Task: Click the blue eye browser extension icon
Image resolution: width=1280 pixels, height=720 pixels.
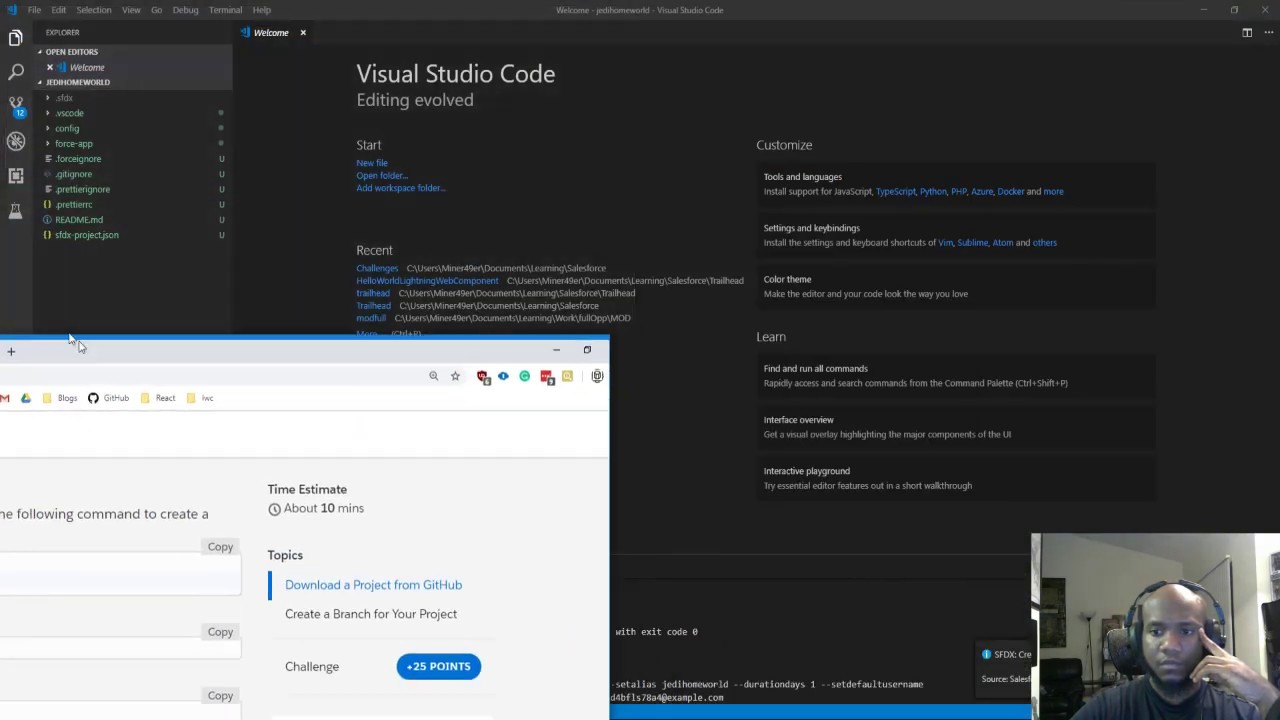Action: click(503, 376)
